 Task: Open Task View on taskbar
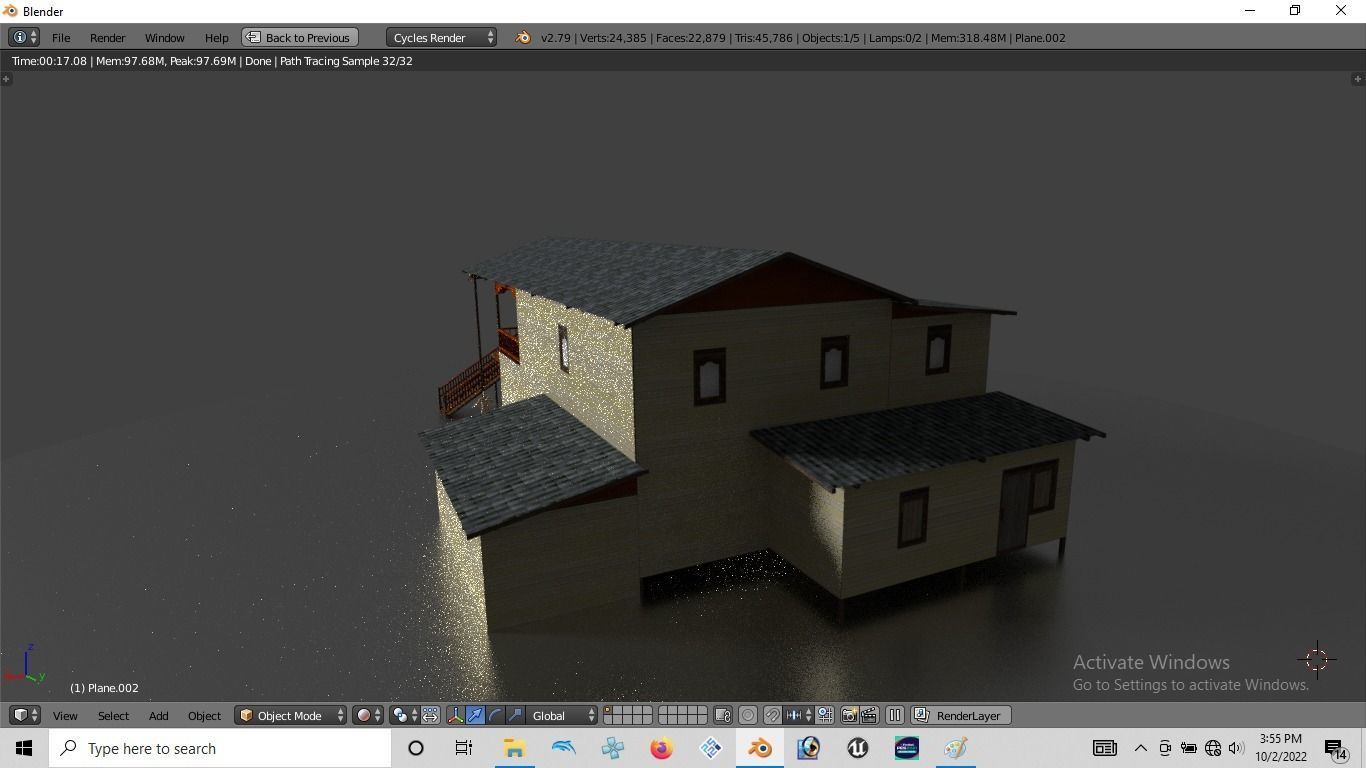[464, 748]
